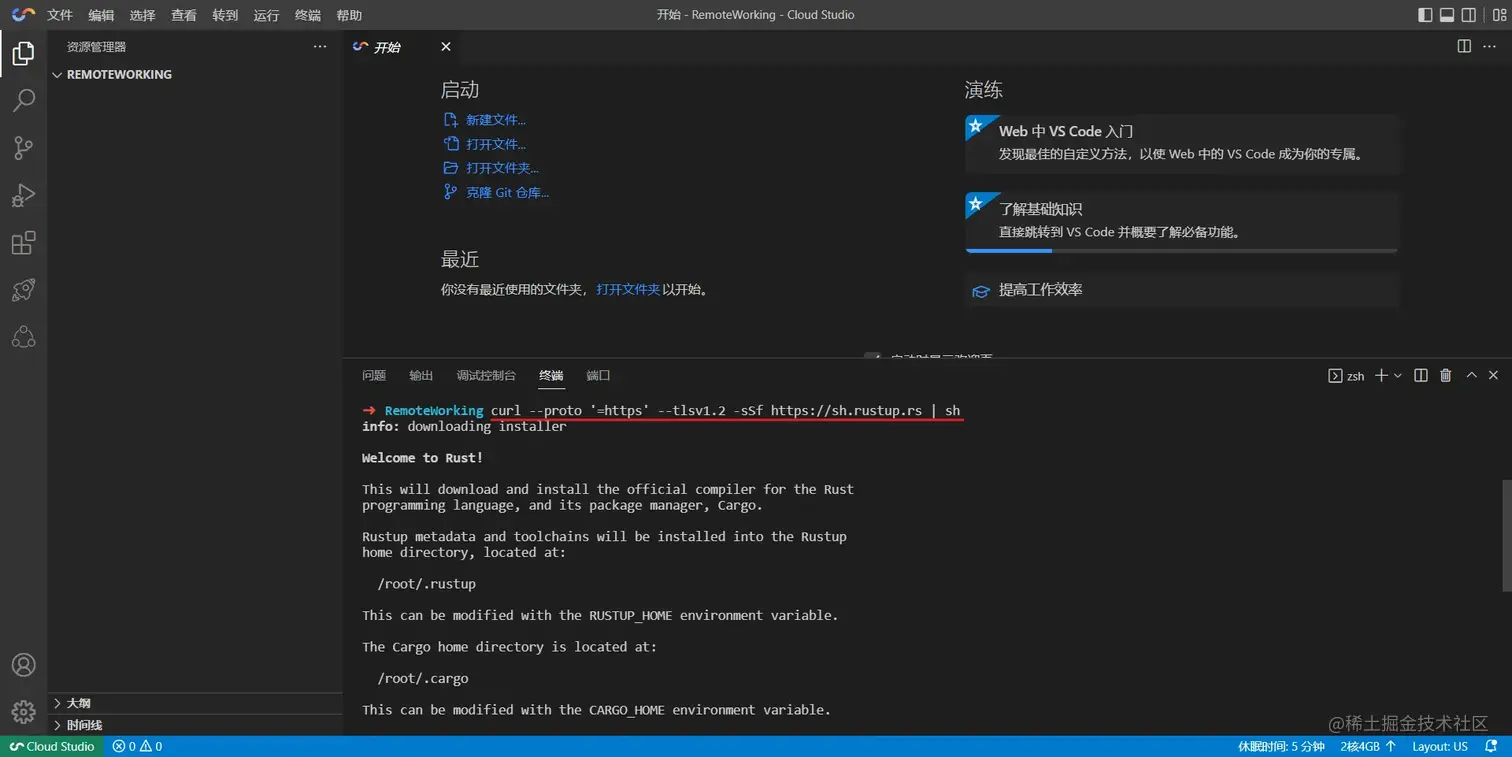Switch to the 调试控制台 panel tab

[x=486, y=376]
